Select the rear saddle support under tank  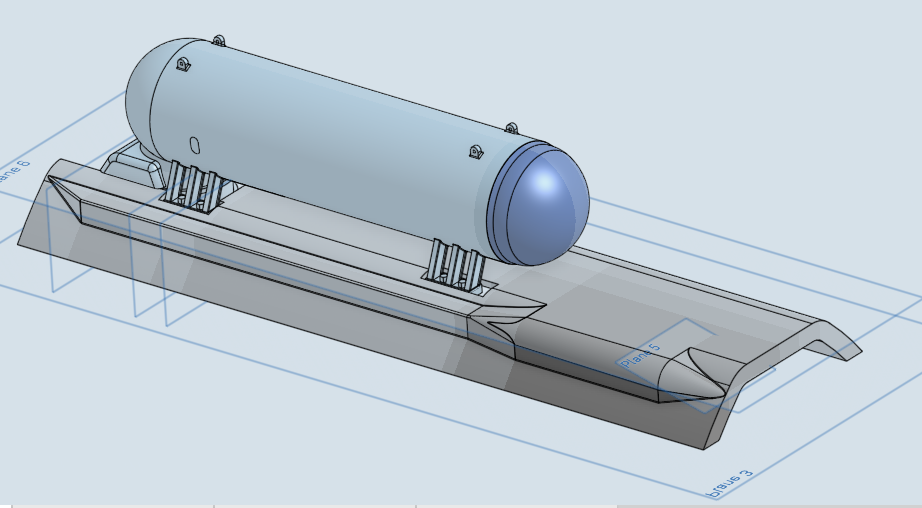(193, 188)
